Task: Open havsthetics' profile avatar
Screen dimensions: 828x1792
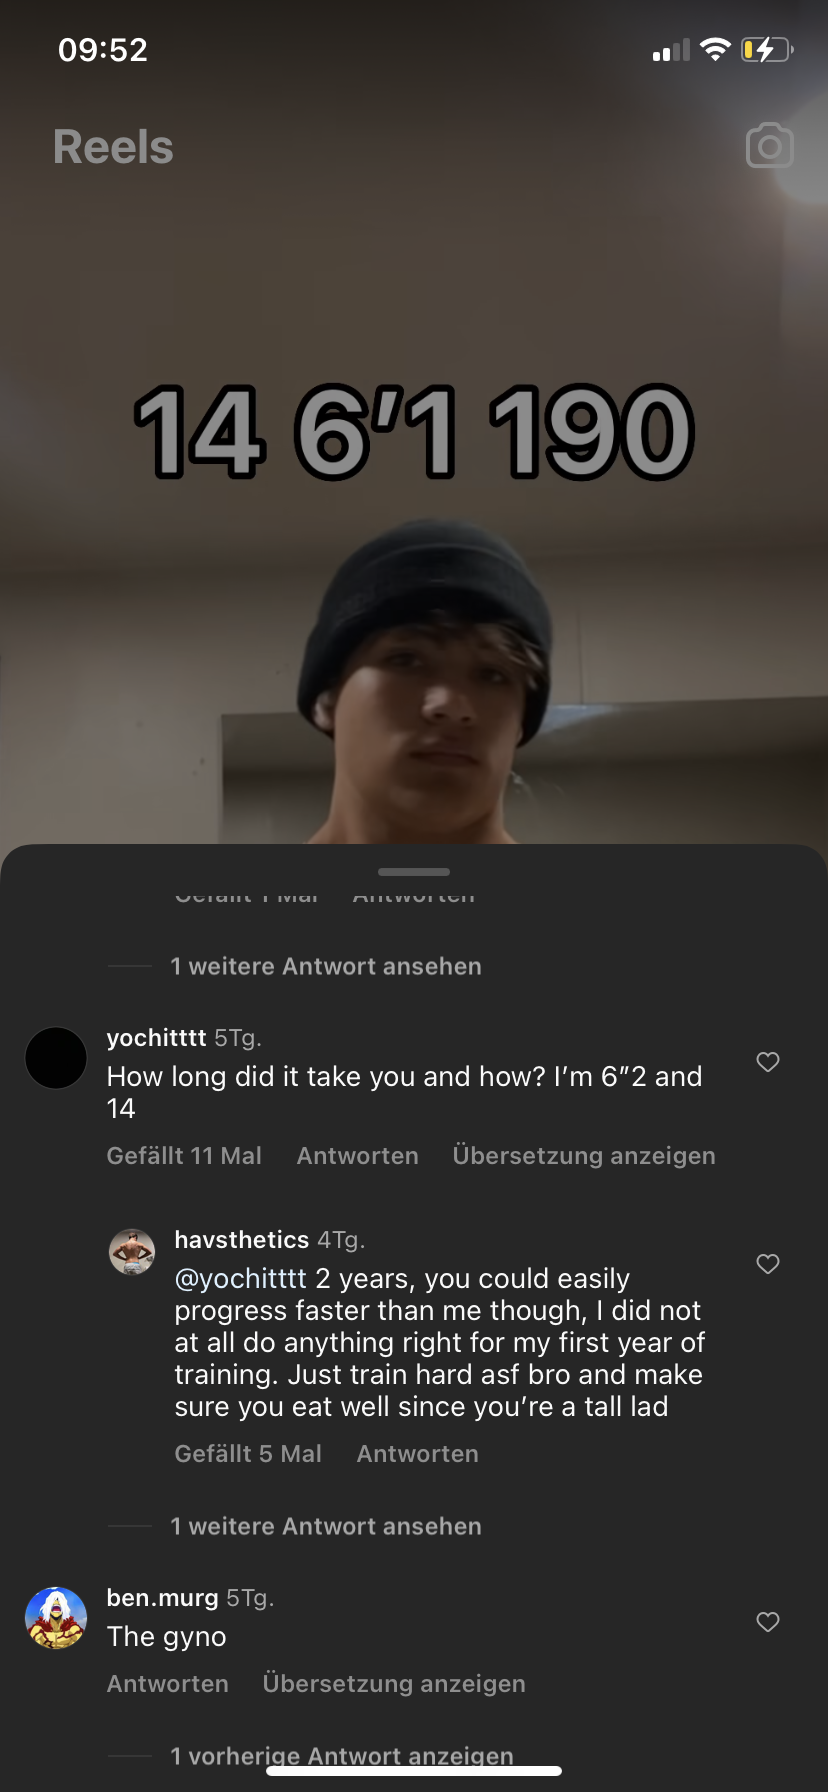Action: point(132,1252)
